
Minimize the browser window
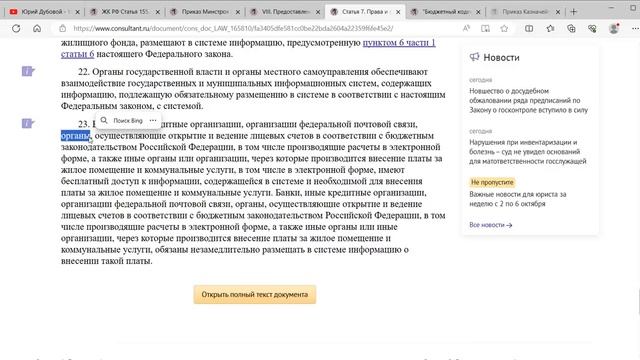point(611,8)
